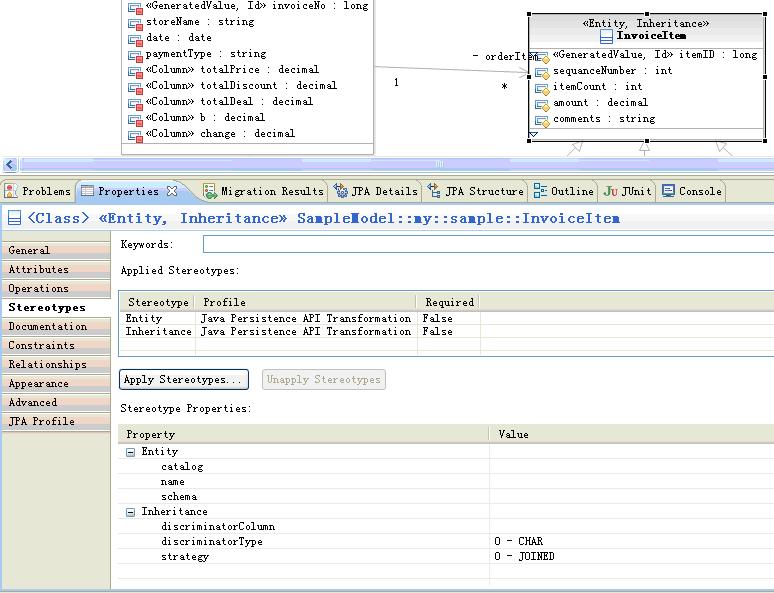Click the JPA Details tab icon
This screenshot has width=774, height=593.
pyautogui.click(x=341, y=191)
